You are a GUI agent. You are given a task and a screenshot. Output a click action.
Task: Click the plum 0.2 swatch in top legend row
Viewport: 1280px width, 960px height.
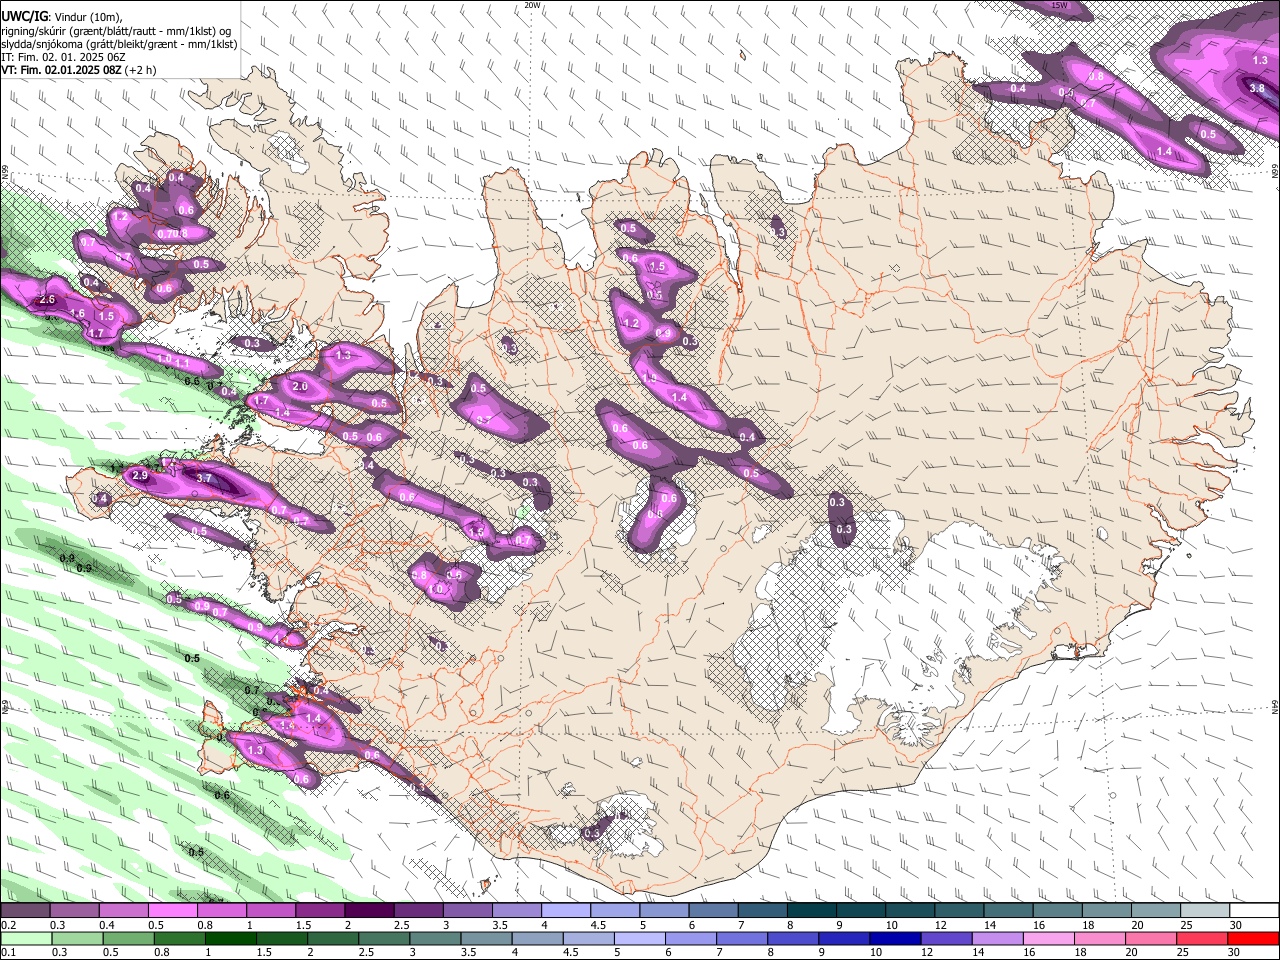(x=25, y=910)
